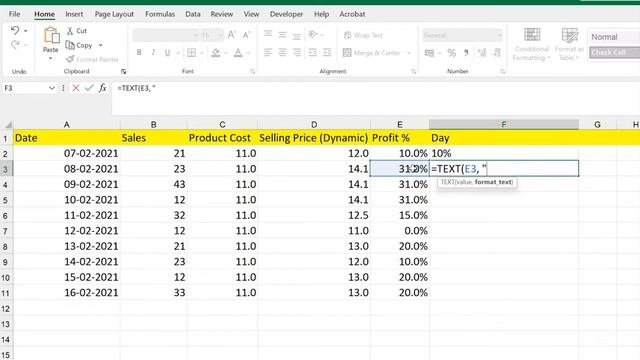Click the Accounting Number Format icon
The width and height of the screenshot is (640, 360).
click(429, 53)
